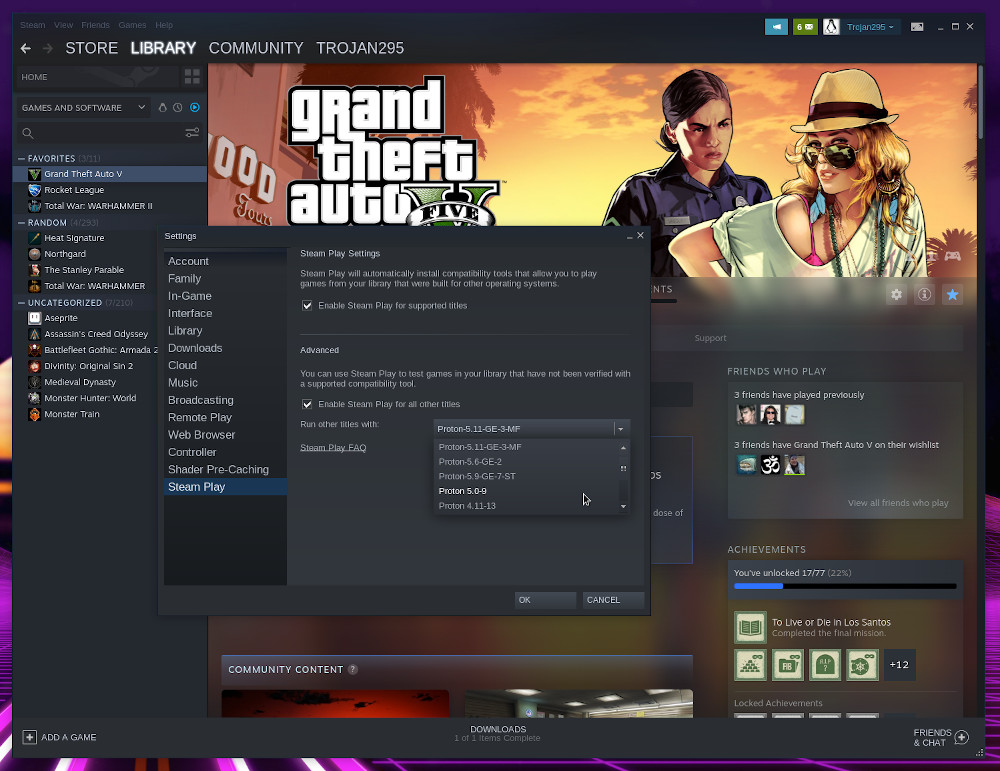Click View all friends who play
This screenshot has height=771, width=1000.
point(898,503)
